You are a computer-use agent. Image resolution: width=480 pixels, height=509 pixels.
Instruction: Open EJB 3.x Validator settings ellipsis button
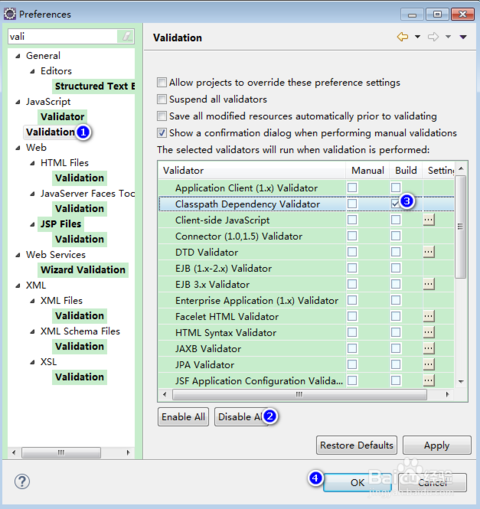(429, 284)
